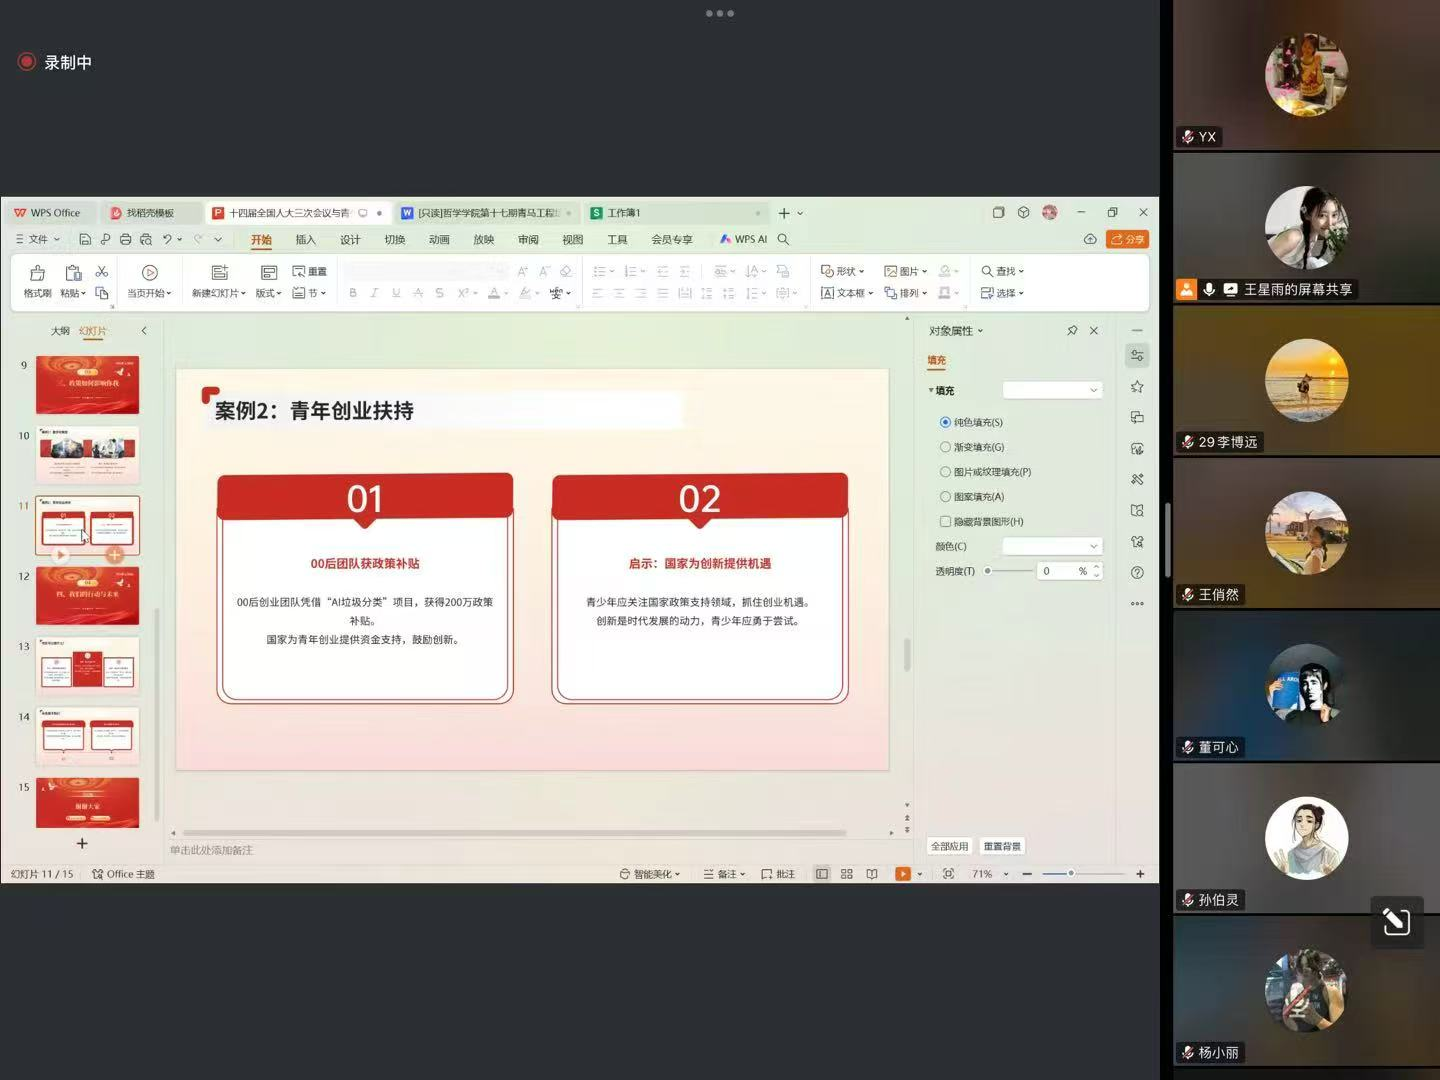This screenshot has height=1080, width=1440.
Task: Open the 智能美化 dropdown in status bar
Action: [650, 874]
